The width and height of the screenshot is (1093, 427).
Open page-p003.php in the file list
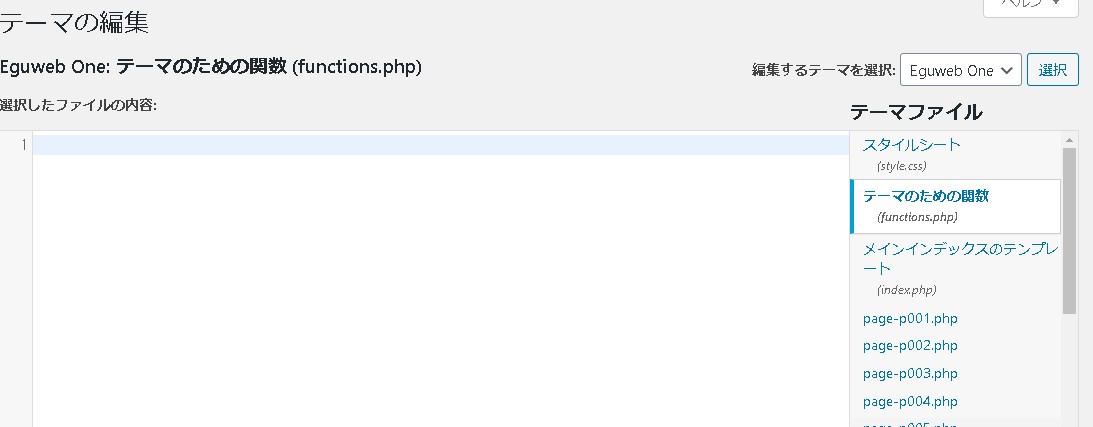[910, 374]
